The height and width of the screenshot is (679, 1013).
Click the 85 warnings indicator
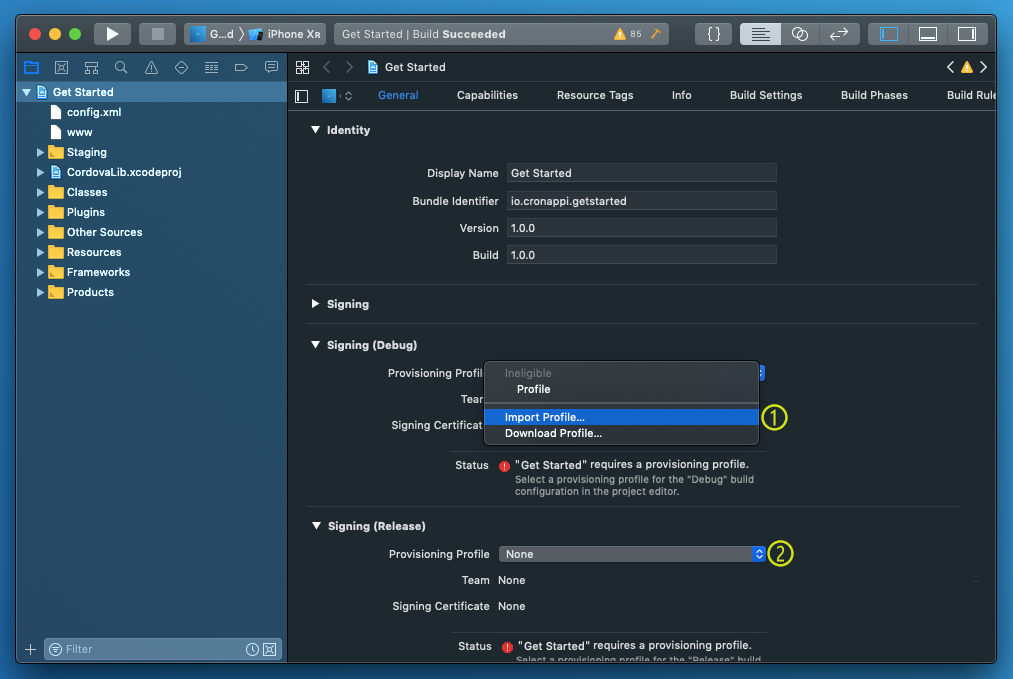click(x=627, y=34)
